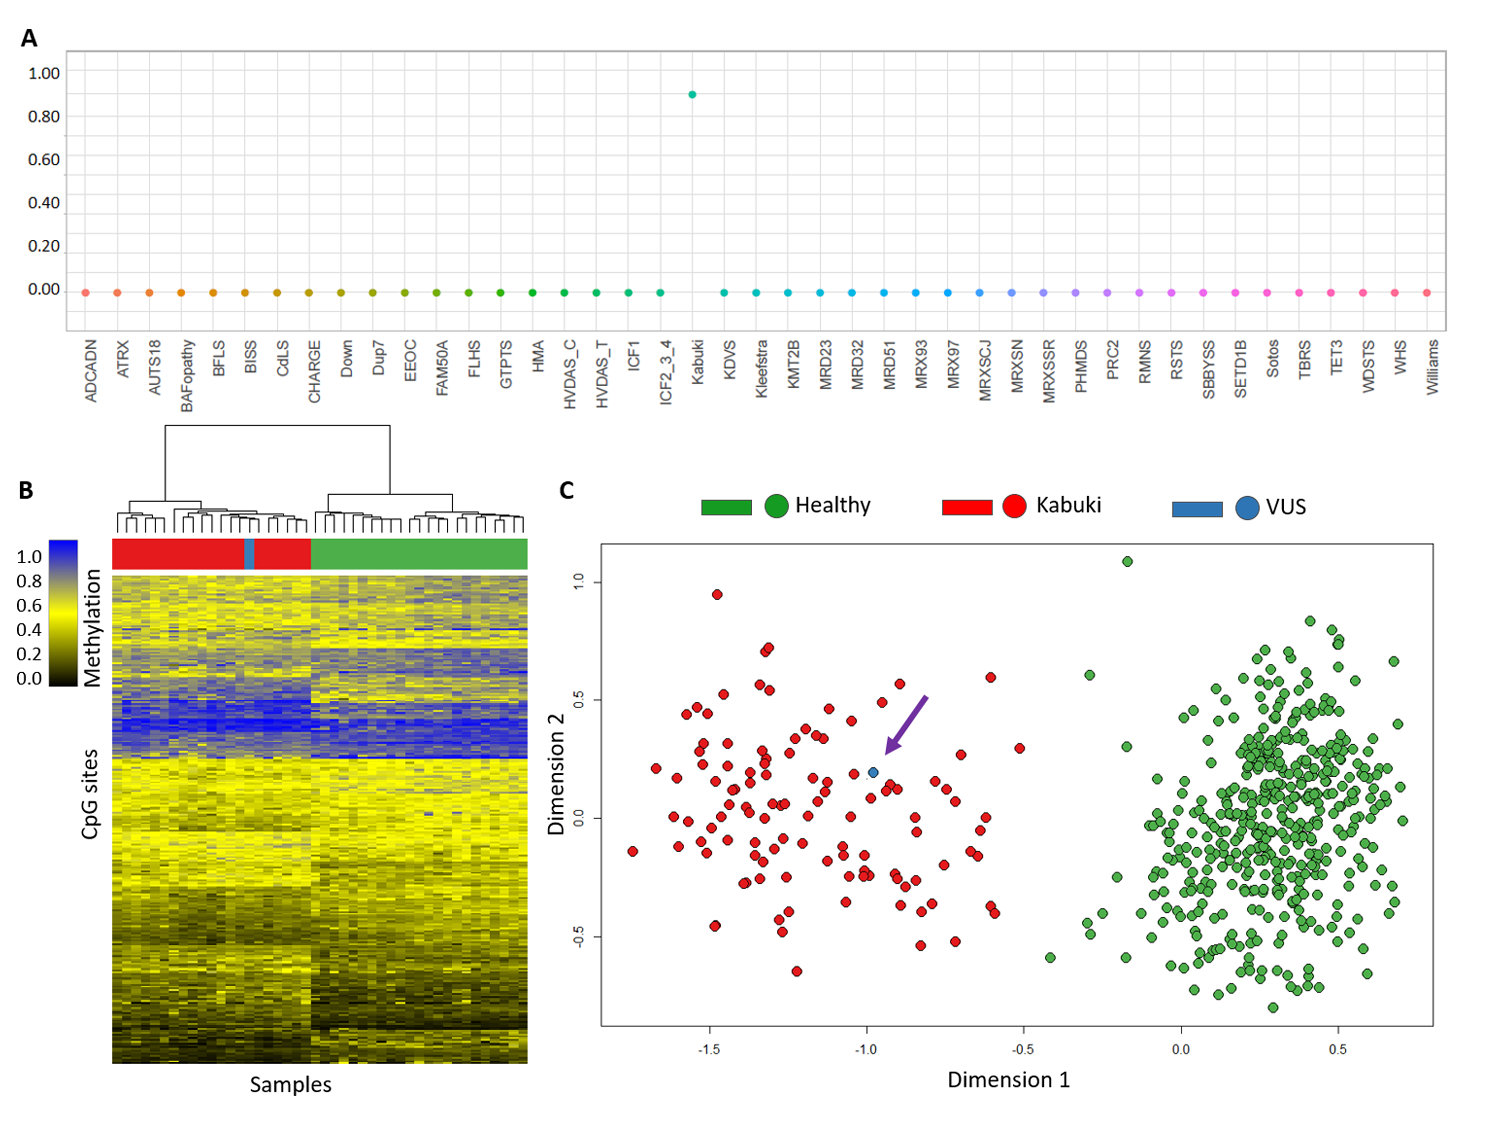Click the "Kleefstra" axis label
The image size is (1492, 1135).
pyautogui.click(x=762, y=369)
